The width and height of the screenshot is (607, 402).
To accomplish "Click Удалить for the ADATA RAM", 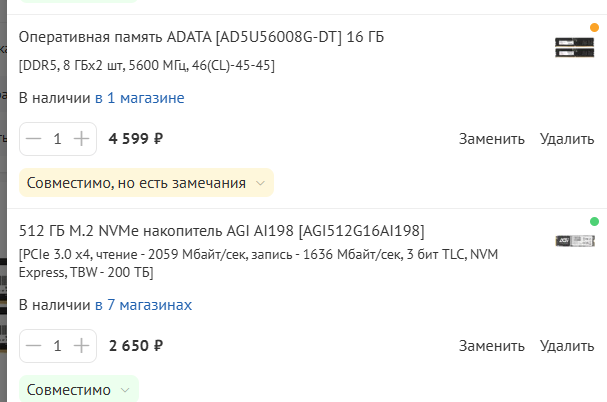I will point(567,139).
